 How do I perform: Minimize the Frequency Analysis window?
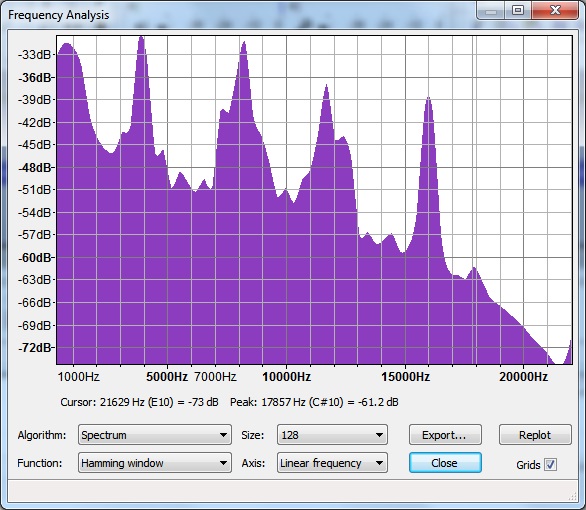(x=491, y=10)
